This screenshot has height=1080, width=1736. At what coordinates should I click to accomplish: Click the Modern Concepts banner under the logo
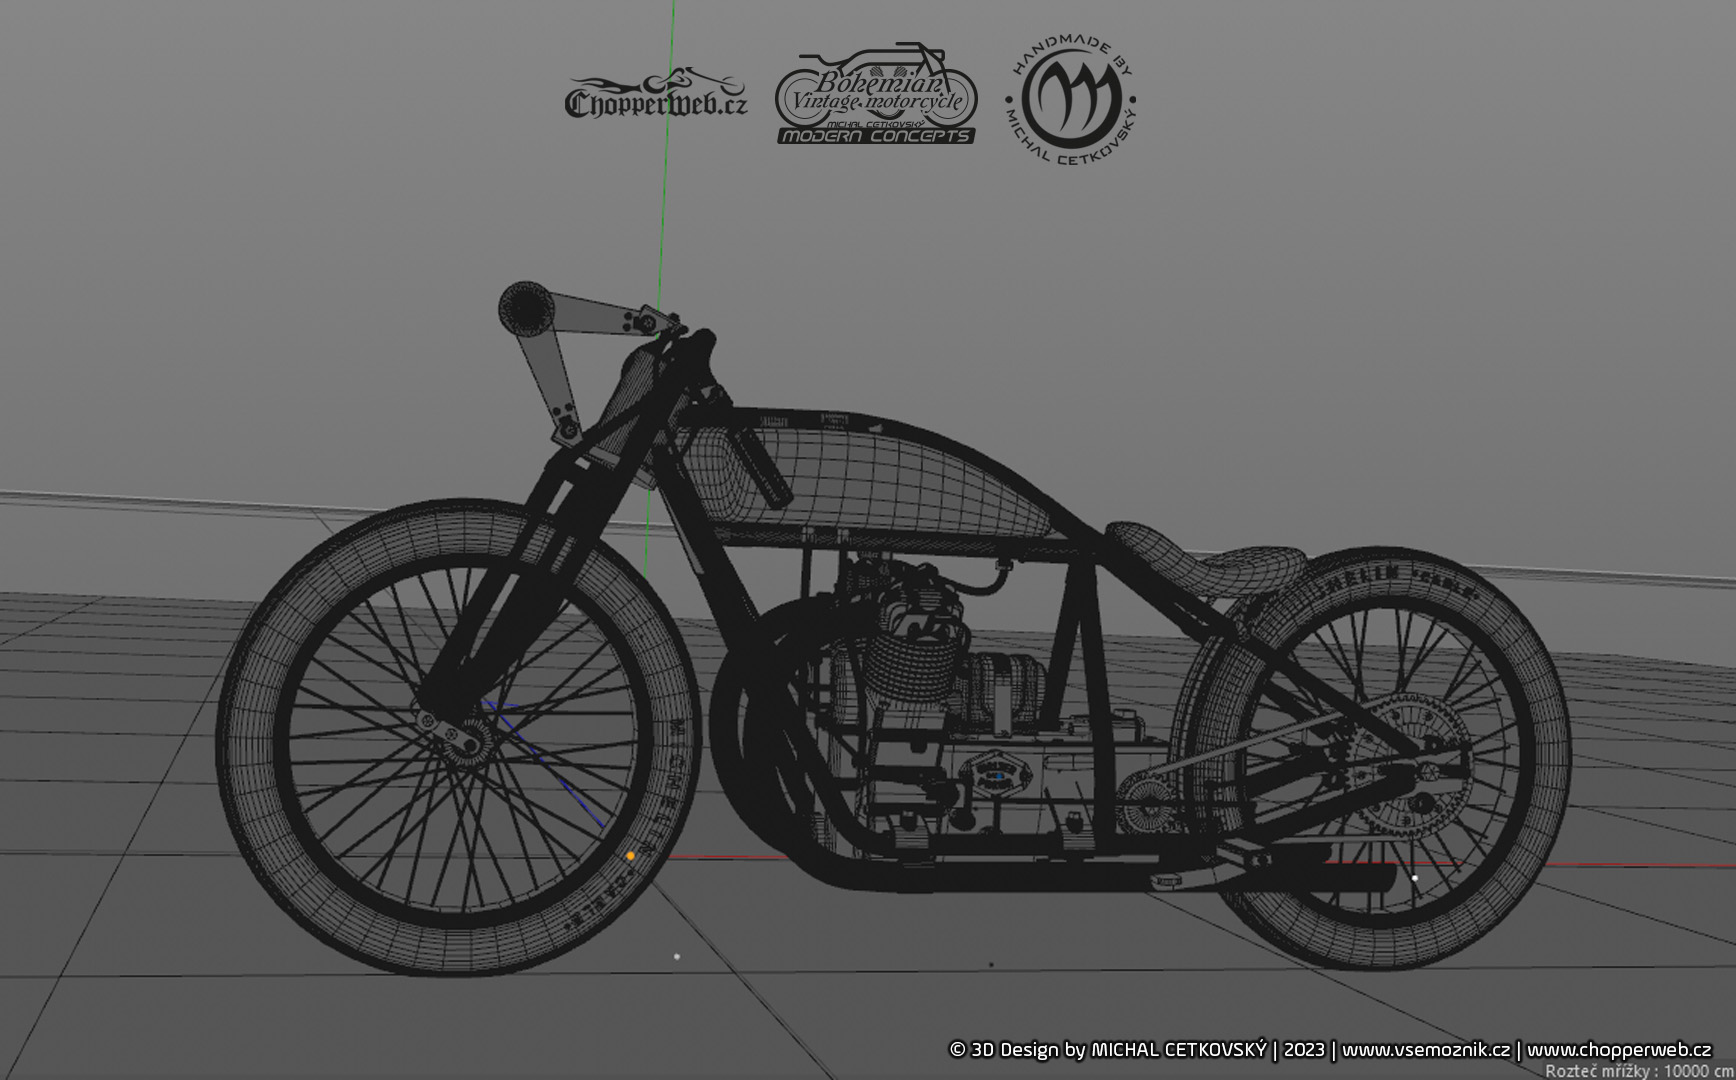pos(876,136)
